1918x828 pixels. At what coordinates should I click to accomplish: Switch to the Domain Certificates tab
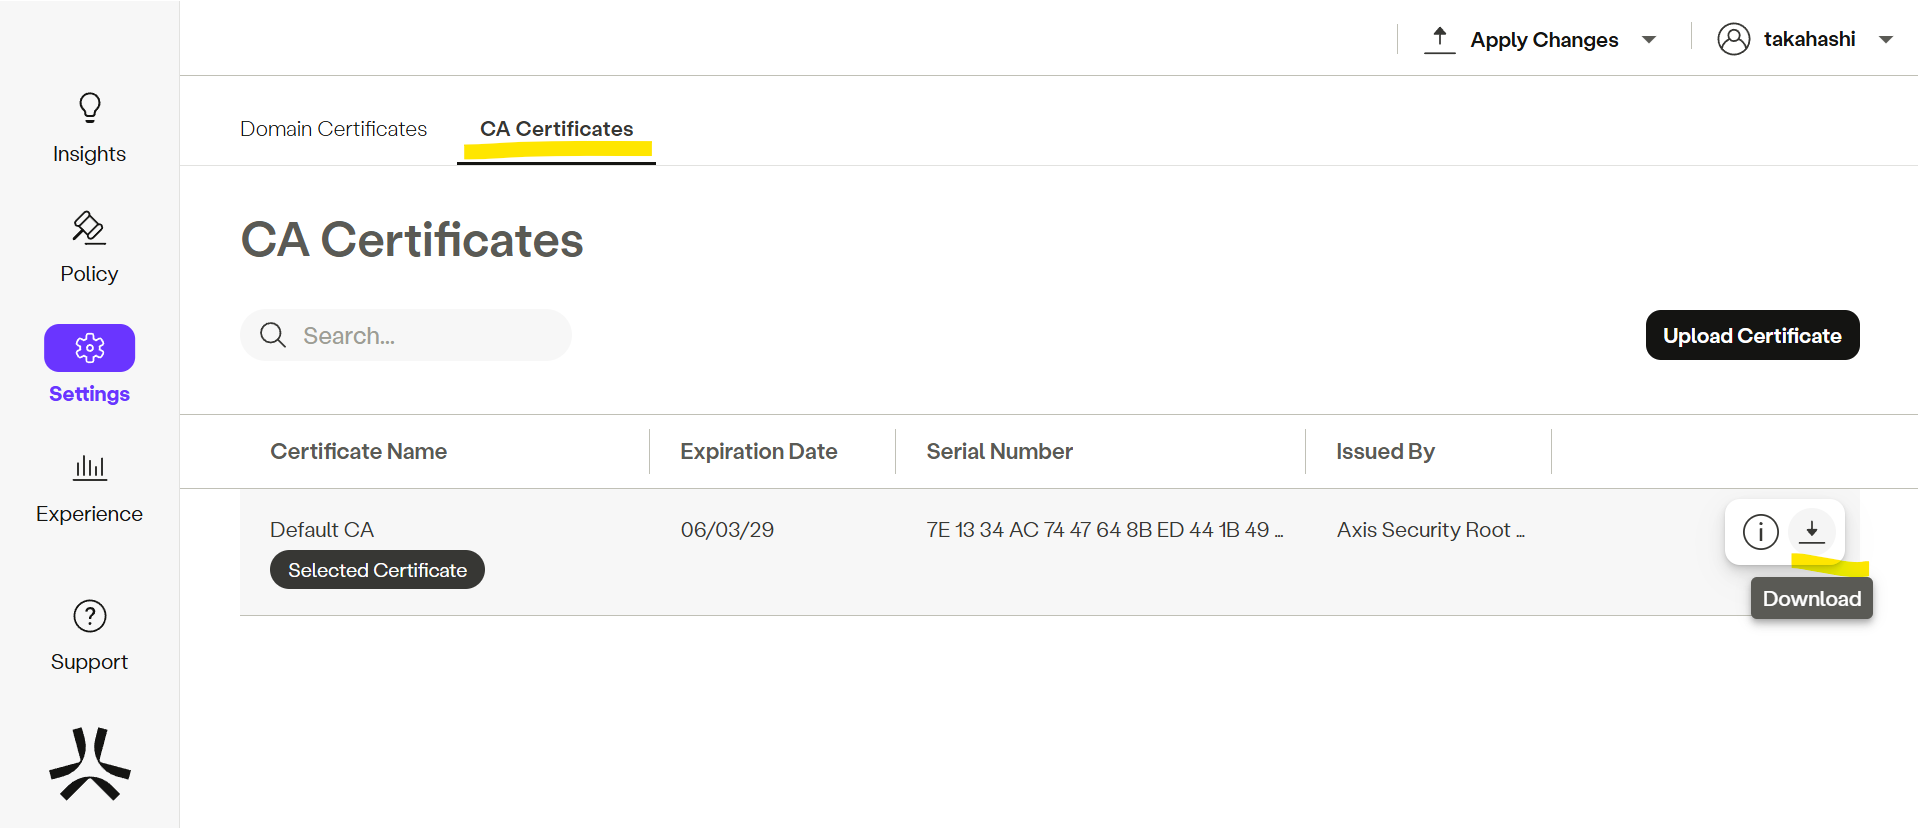point(333,129)
